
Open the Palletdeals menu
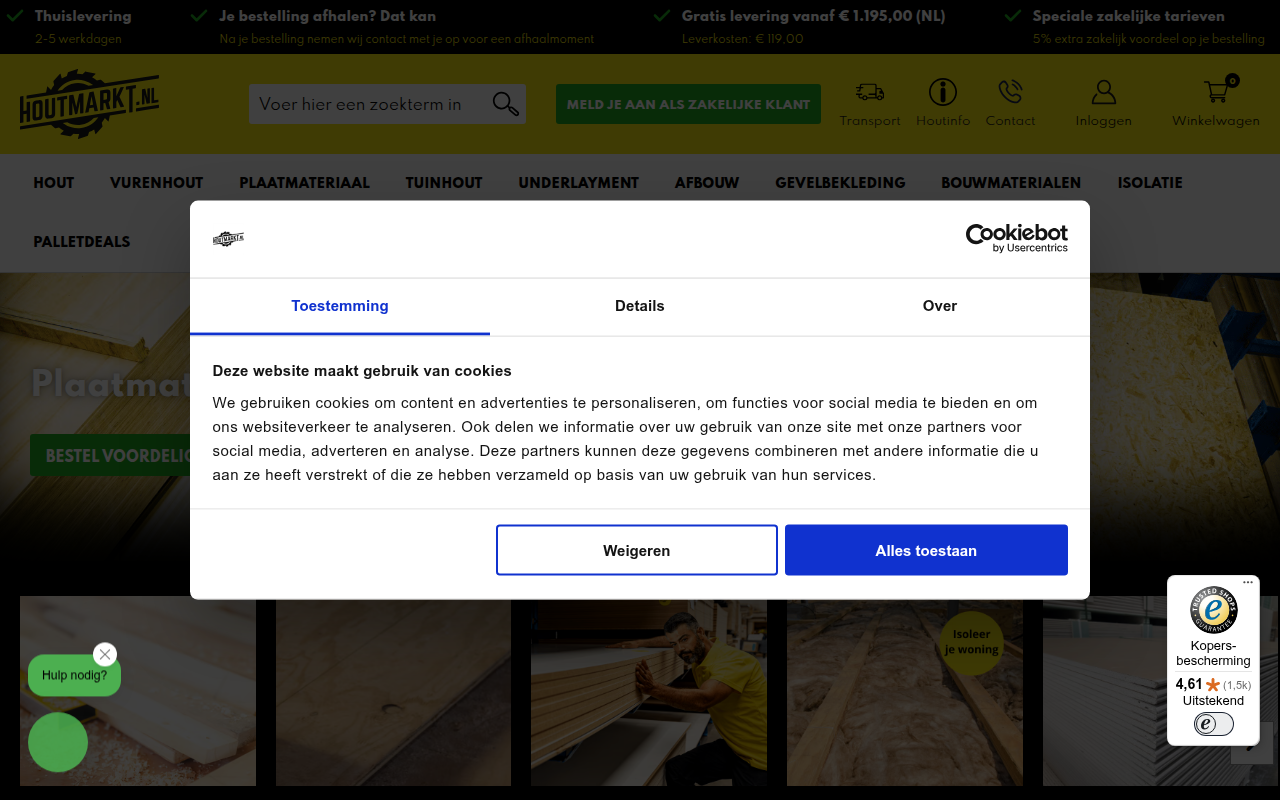pos(82,242)
